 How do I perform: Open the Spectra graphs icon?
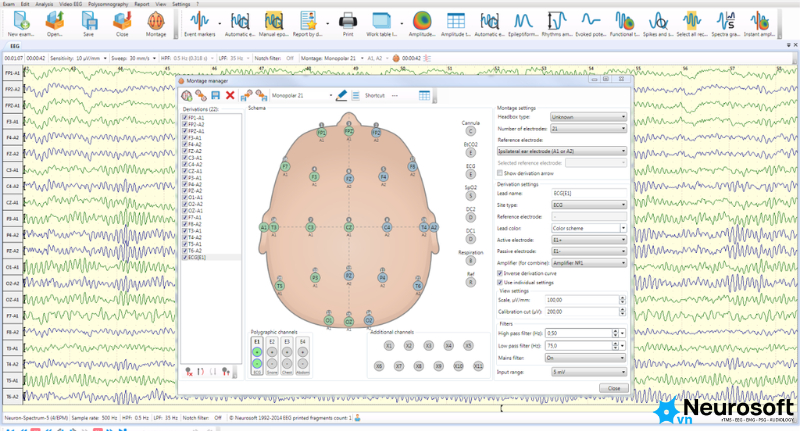pos(725,23)
